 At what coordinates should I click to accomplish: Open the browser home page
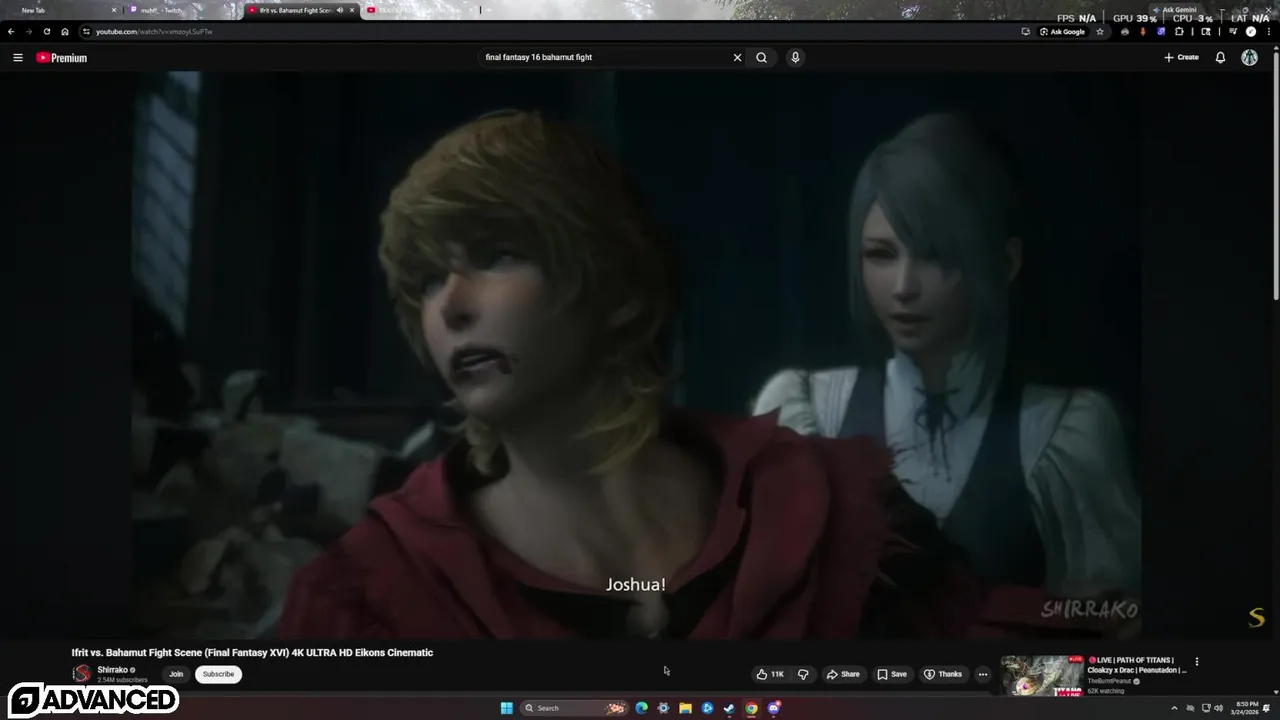click(65, 31)
